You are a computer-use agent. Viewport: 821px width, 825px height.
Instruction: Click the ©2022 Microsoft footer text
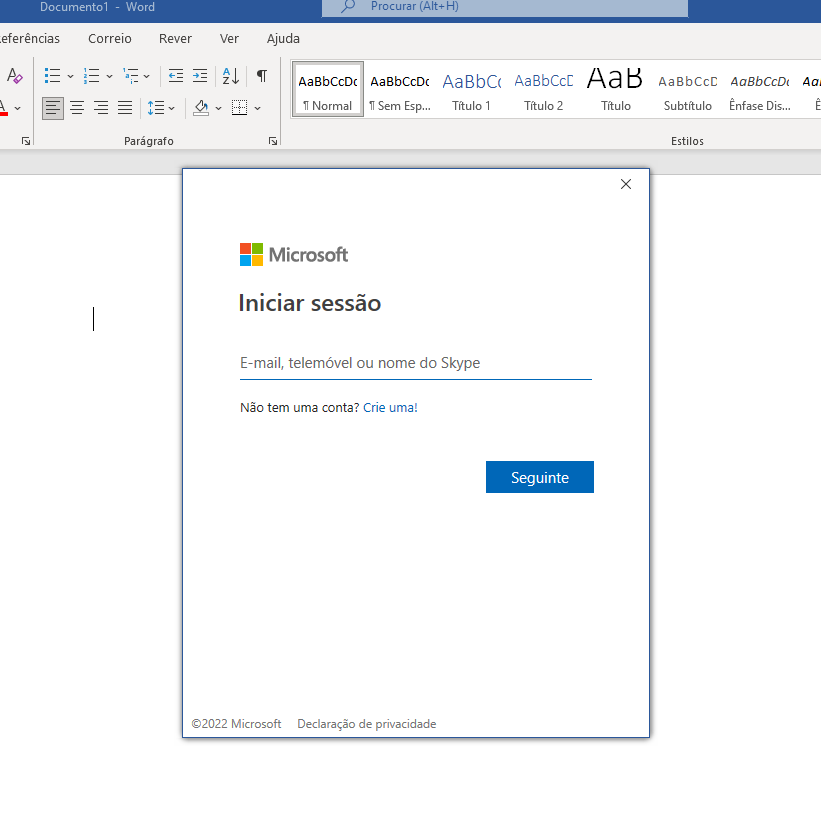coord(236,724)
